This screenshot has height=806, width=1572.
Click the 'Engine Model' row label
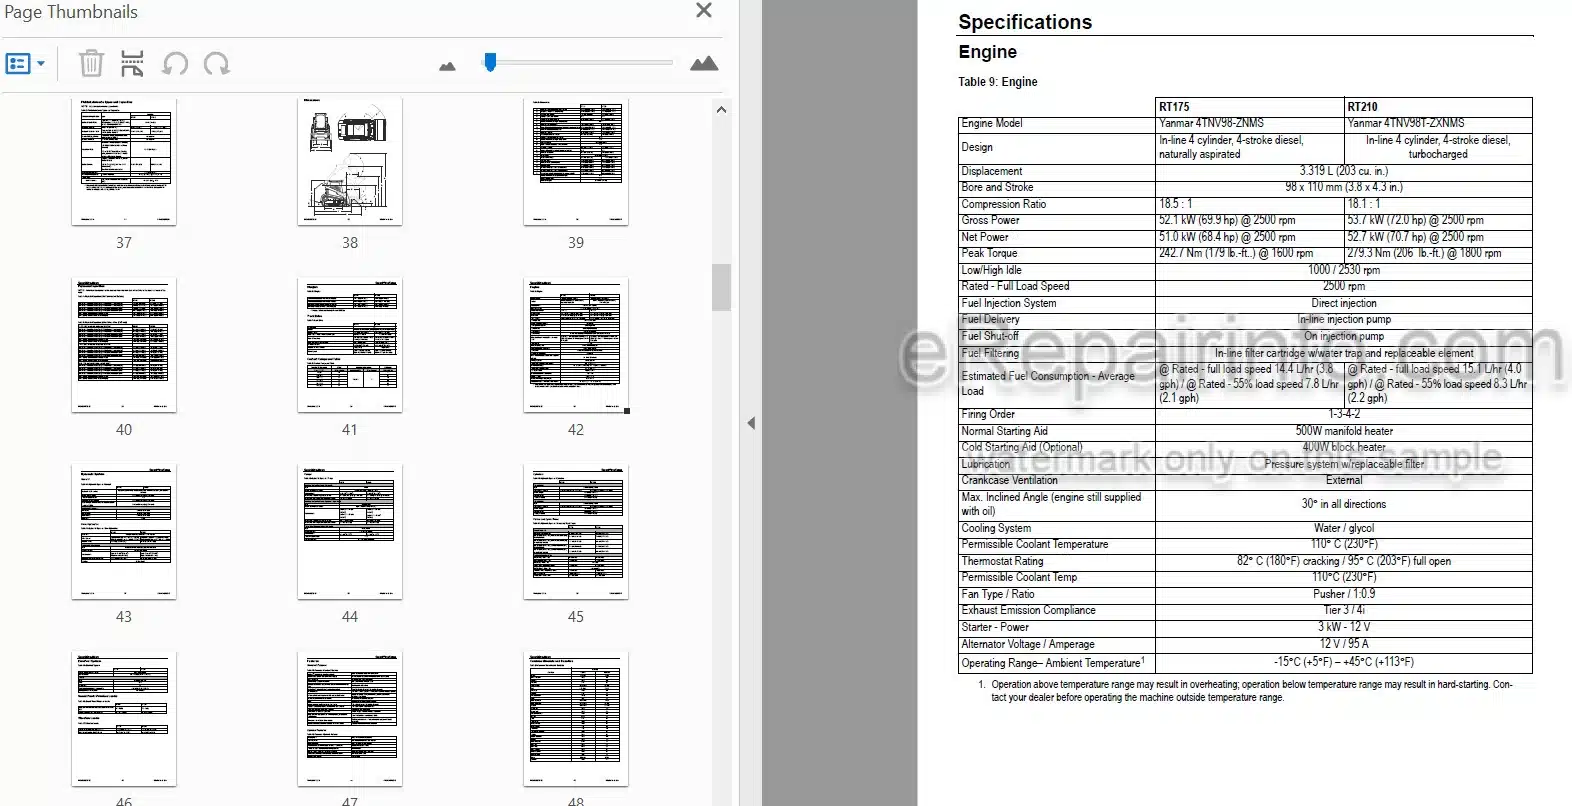[x=992, y=123]
